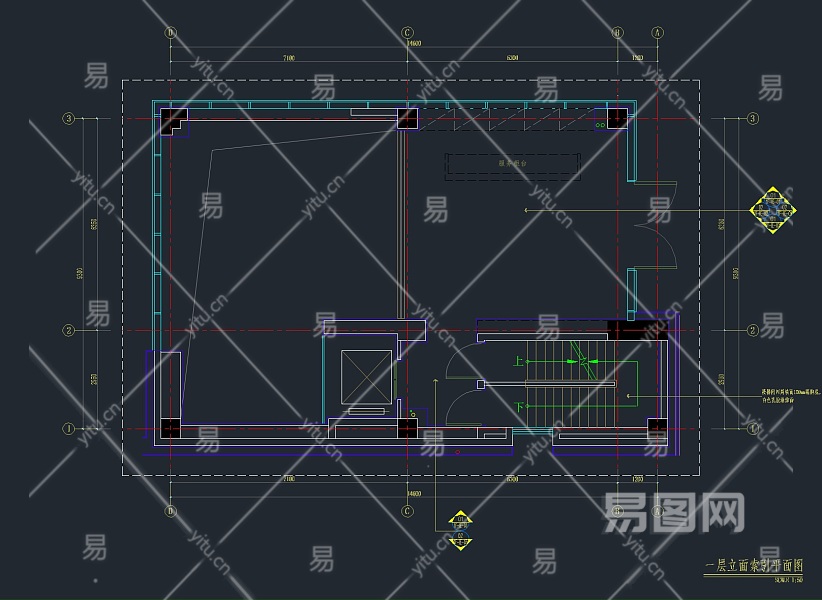Pick the right-side axis bubble 2

point(753,330)
